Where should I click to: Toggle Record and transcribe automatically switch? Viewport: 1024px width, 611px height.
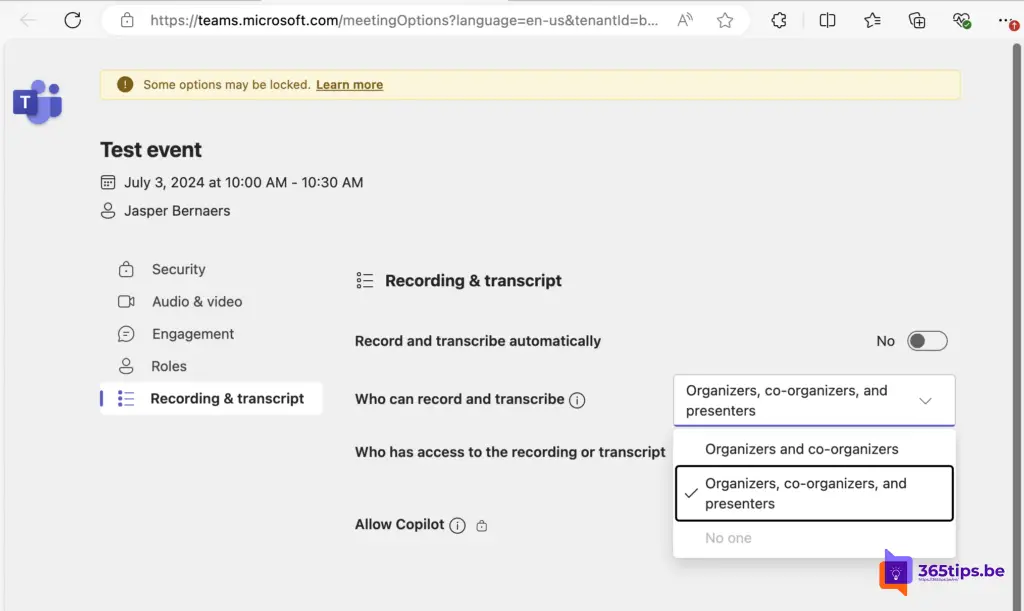(926, 341)
